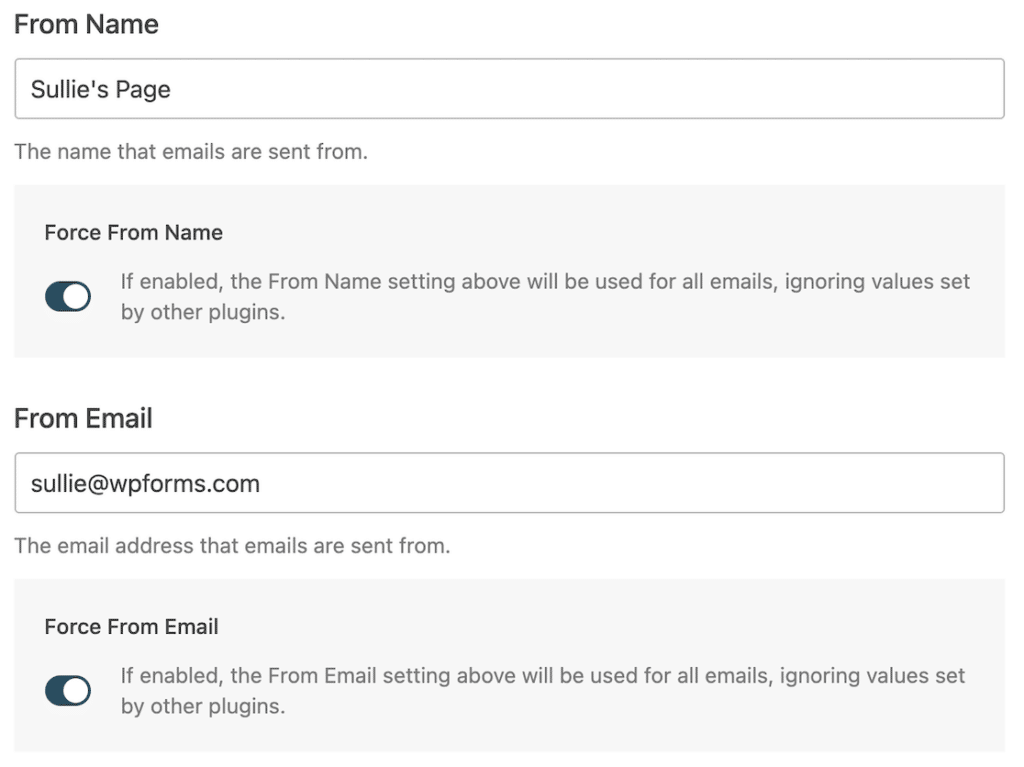1024x767 pixels.
Task: Disable the Force From Email toggle
Action: point(67,690)
